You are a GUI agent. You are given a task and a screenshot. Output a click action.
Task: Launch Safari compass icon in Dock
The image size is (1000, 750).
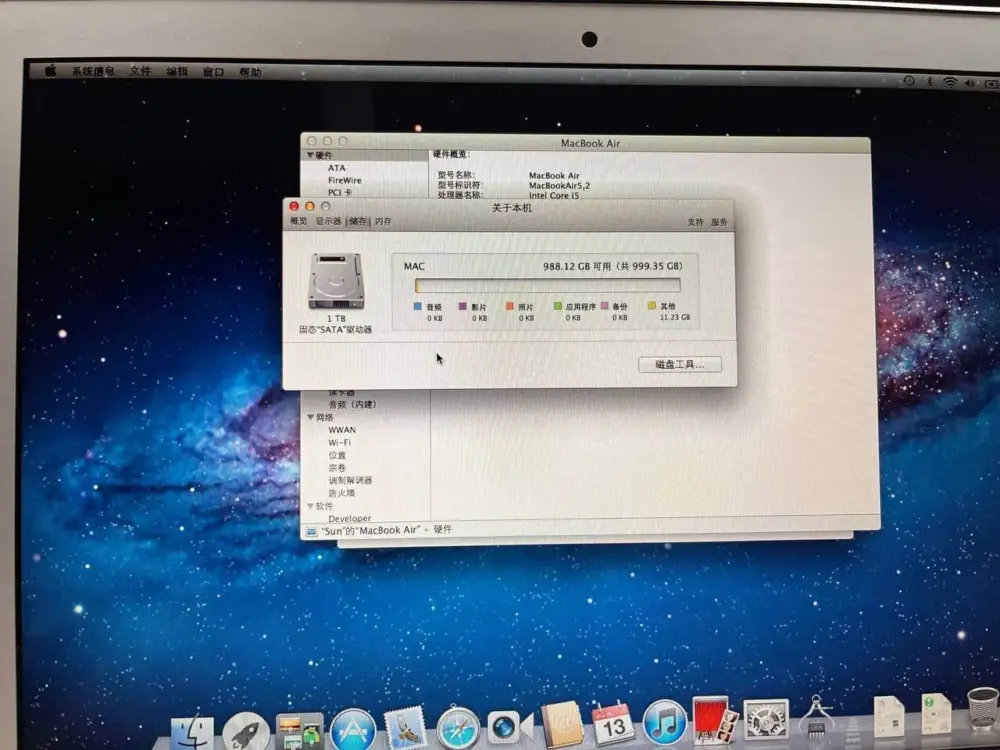pos(457,727)
